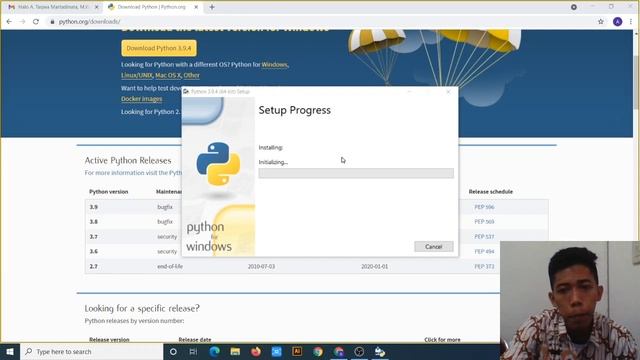Image resolution: width=640 pixels, height=360 pixels.
Task: Click the Python version column header
Action: click(109, 191)
